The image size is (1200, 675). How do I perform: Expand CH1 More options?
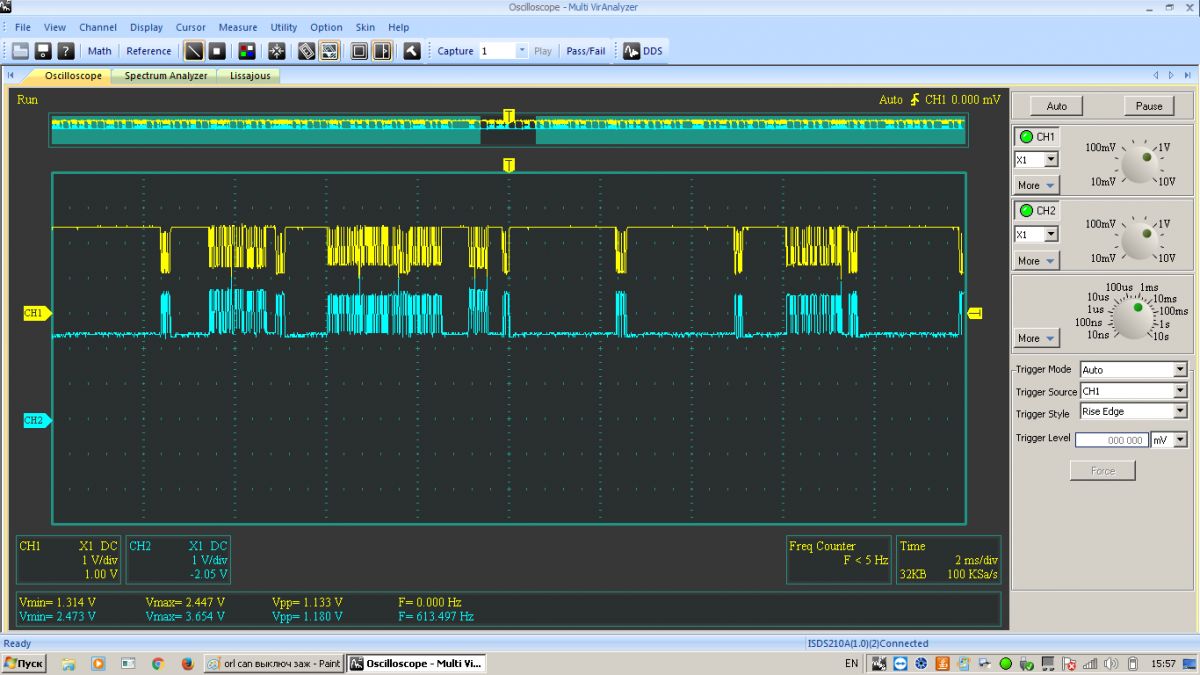click(1036, 185)
